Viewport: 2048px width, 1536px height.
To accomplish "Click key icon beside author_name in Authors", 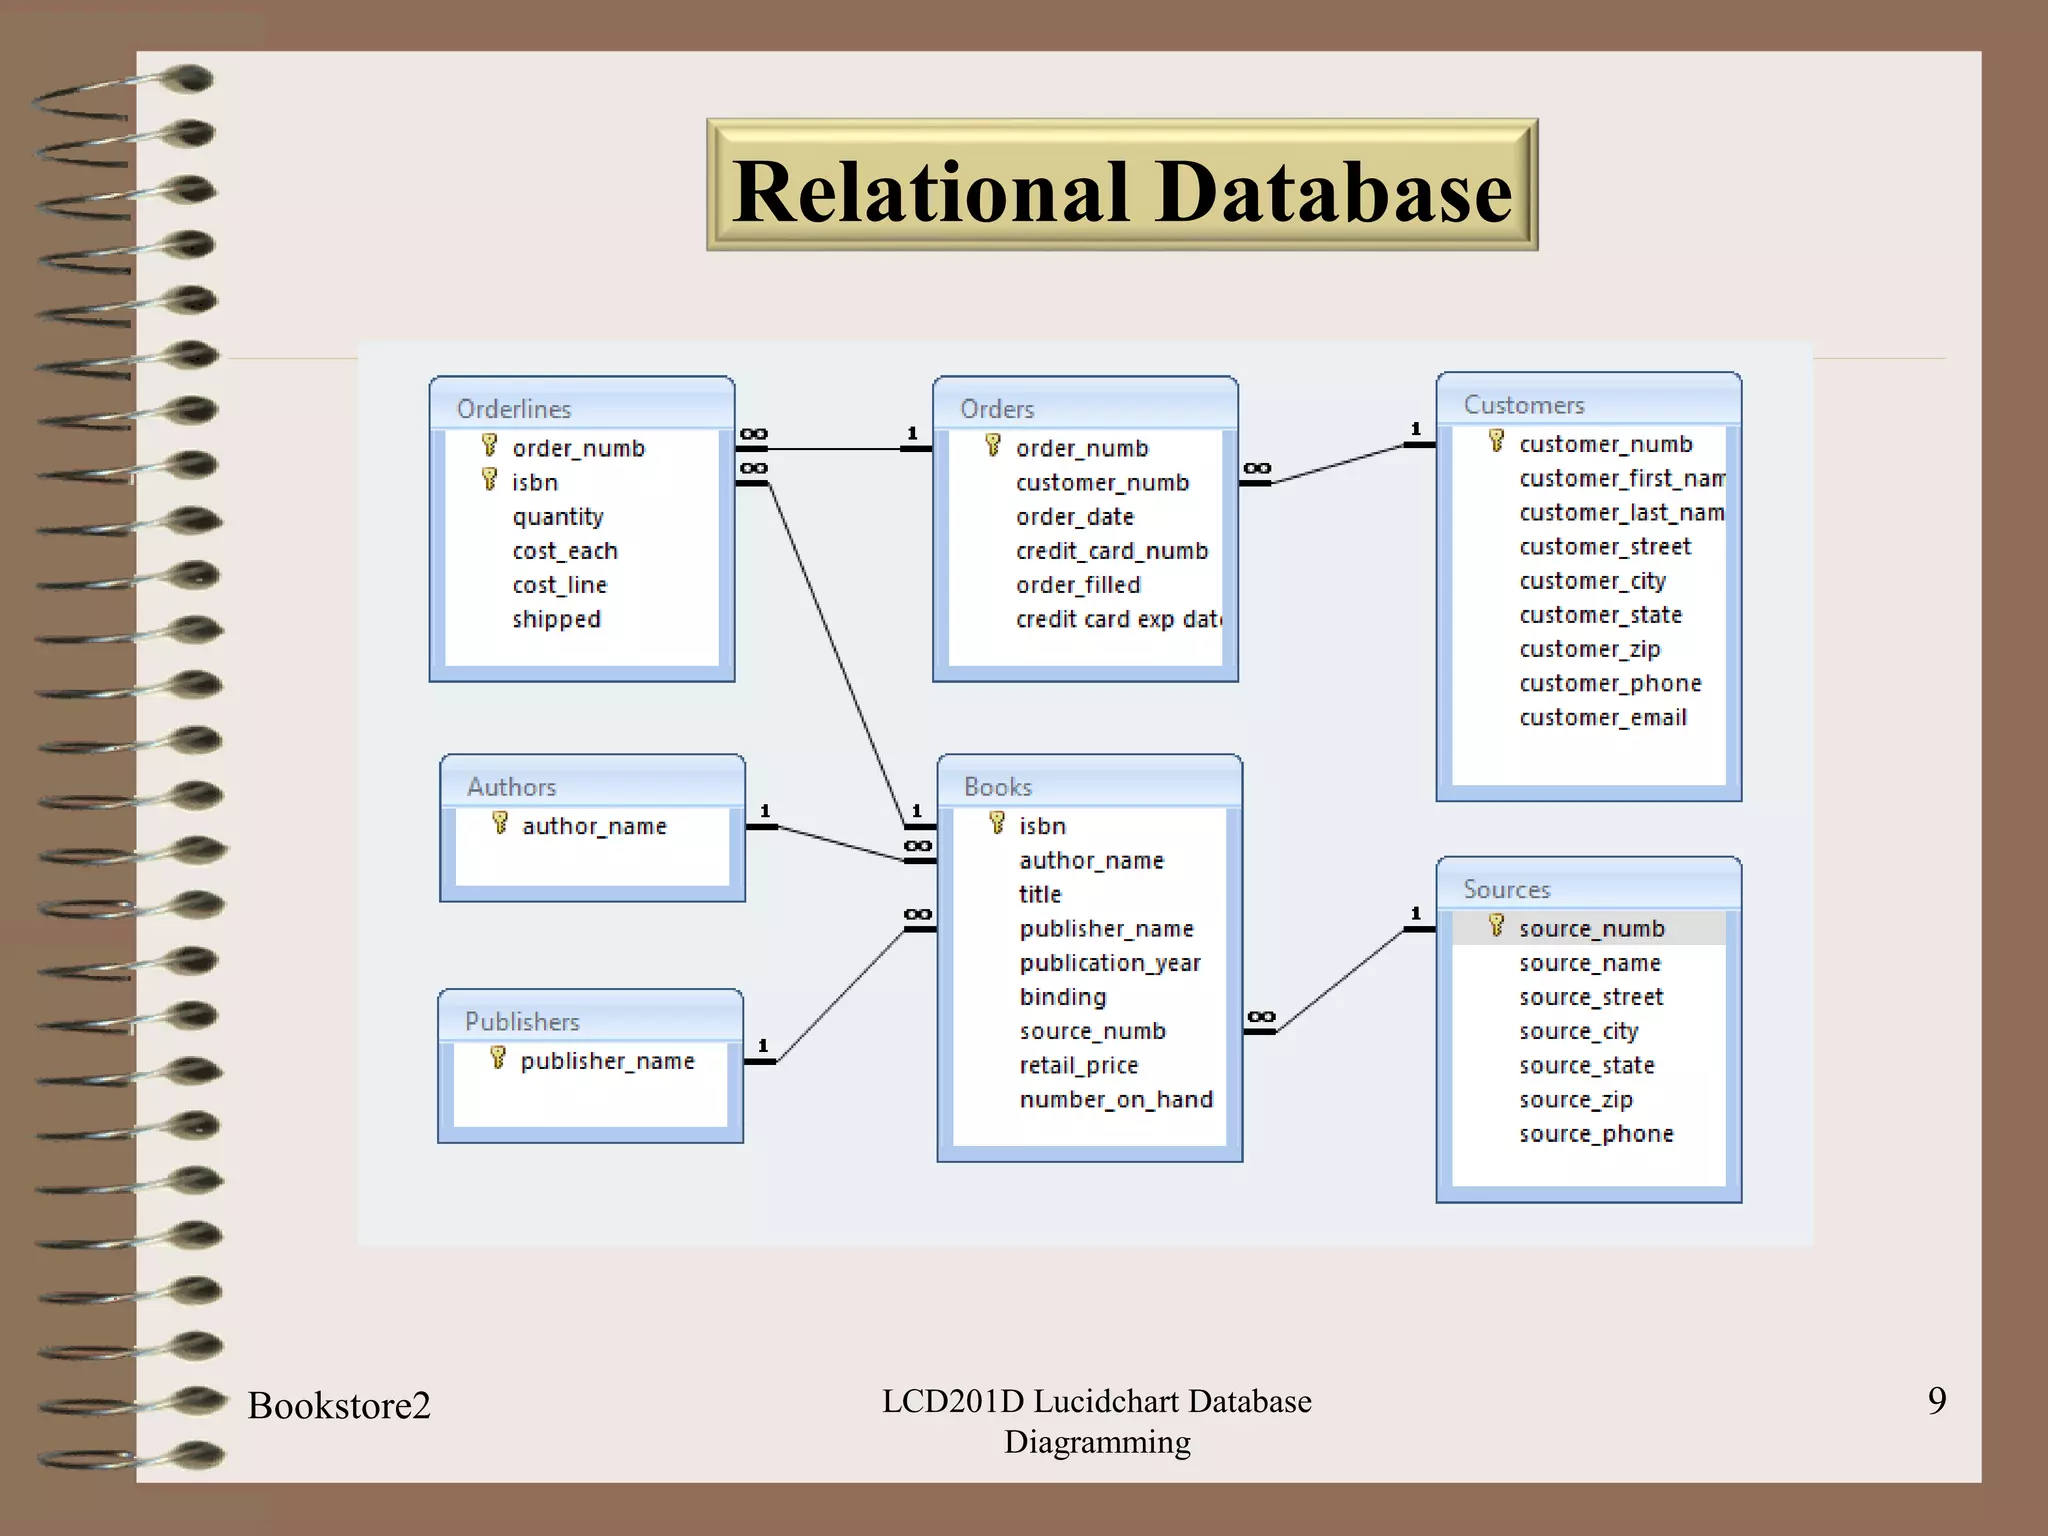I will [x=500, y=823].
